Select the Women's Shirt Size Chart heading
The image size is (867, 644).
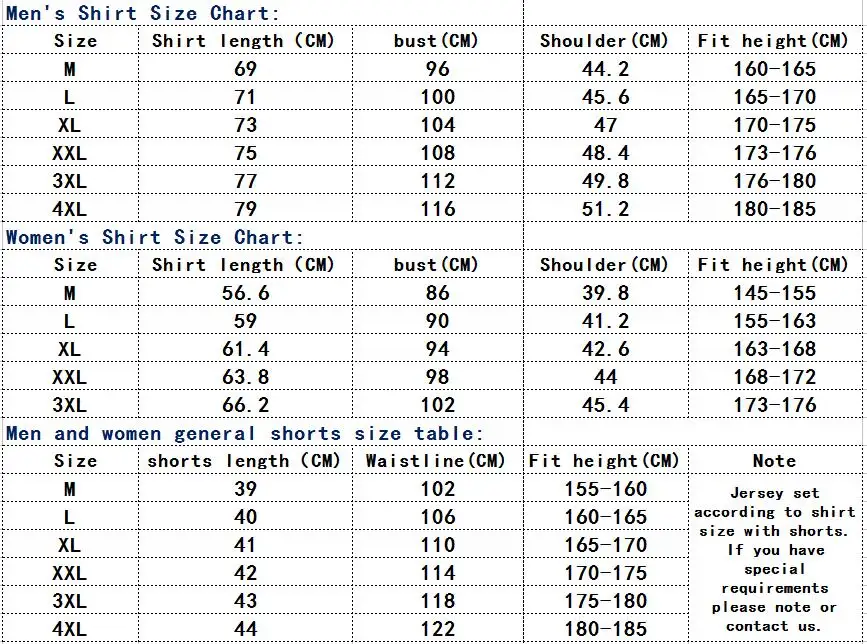(154, 237)
